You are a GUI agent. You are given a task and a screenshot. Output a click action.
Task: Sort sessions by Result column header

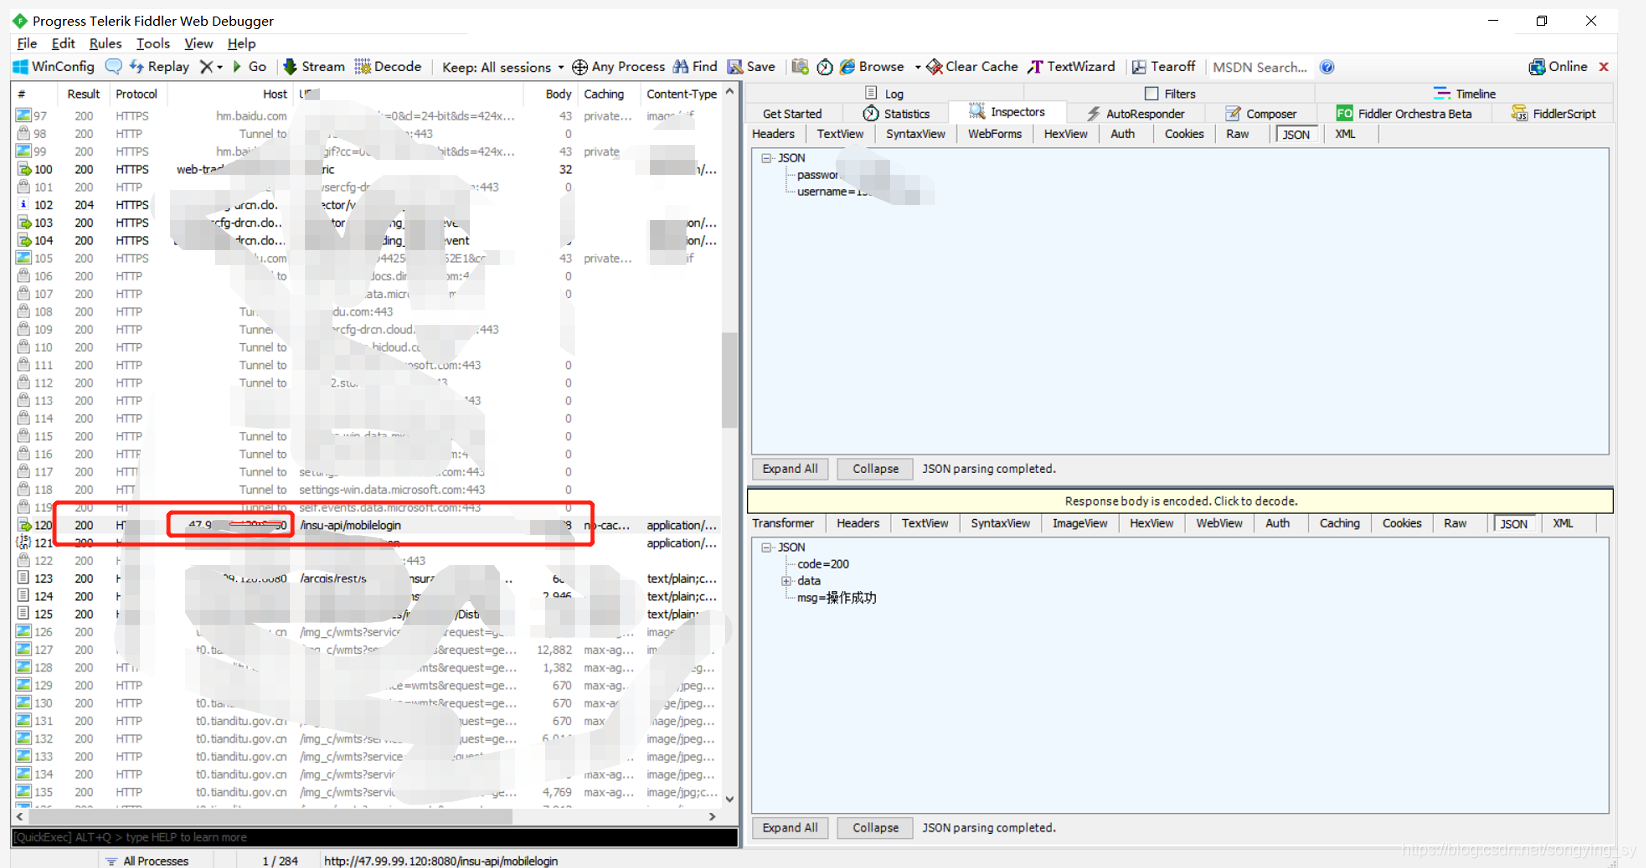click(x=83, y=94)
